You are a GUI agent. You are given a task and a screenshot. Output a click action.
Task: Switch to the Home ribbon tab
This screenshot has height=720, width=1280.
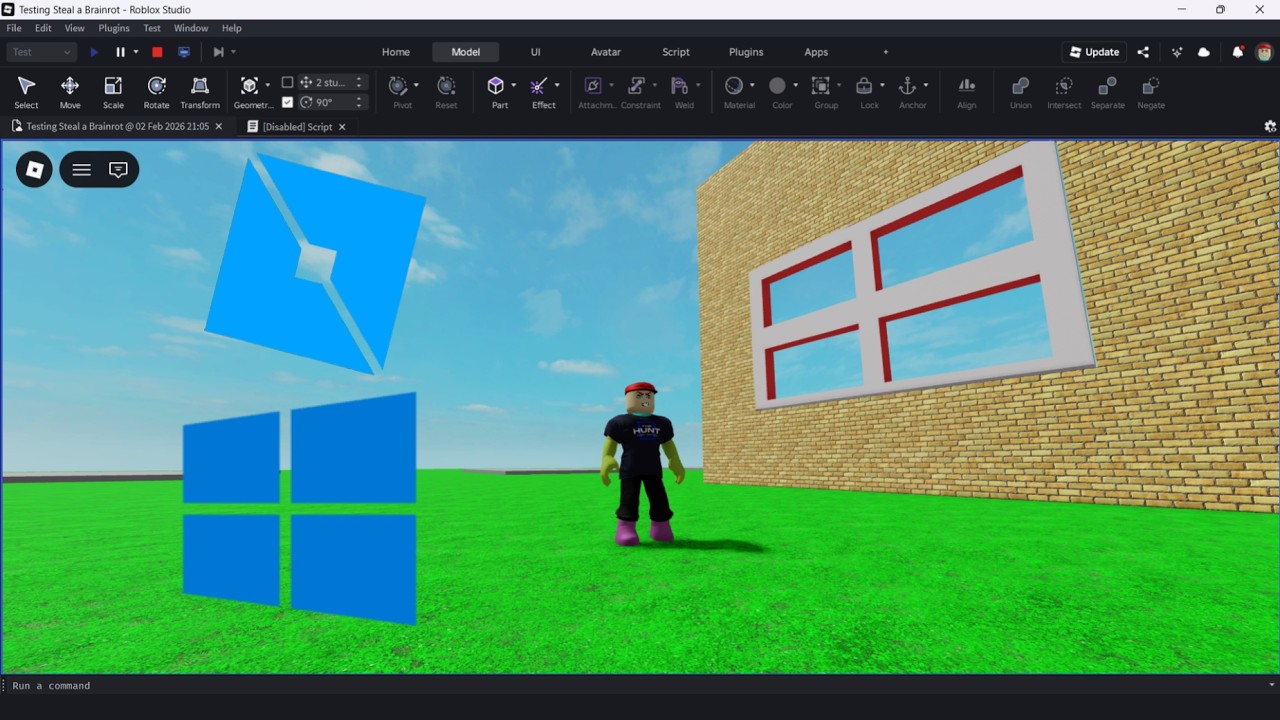click(396, 52)
